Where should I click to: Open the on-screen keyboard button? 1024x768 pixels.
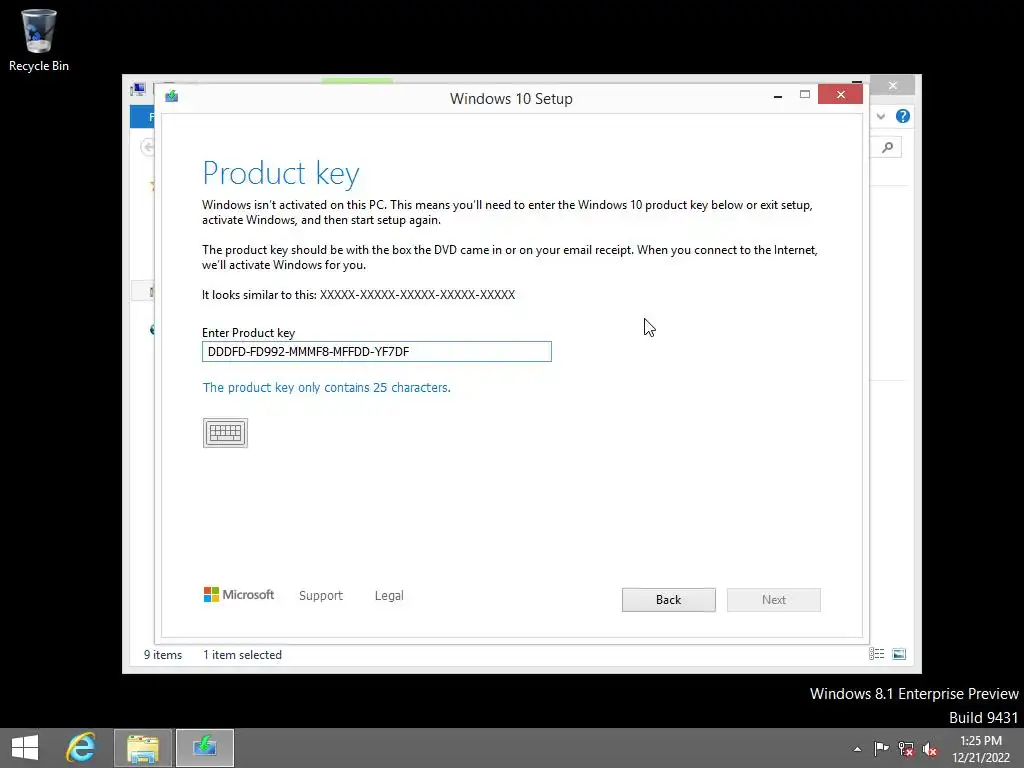(225, 433)
